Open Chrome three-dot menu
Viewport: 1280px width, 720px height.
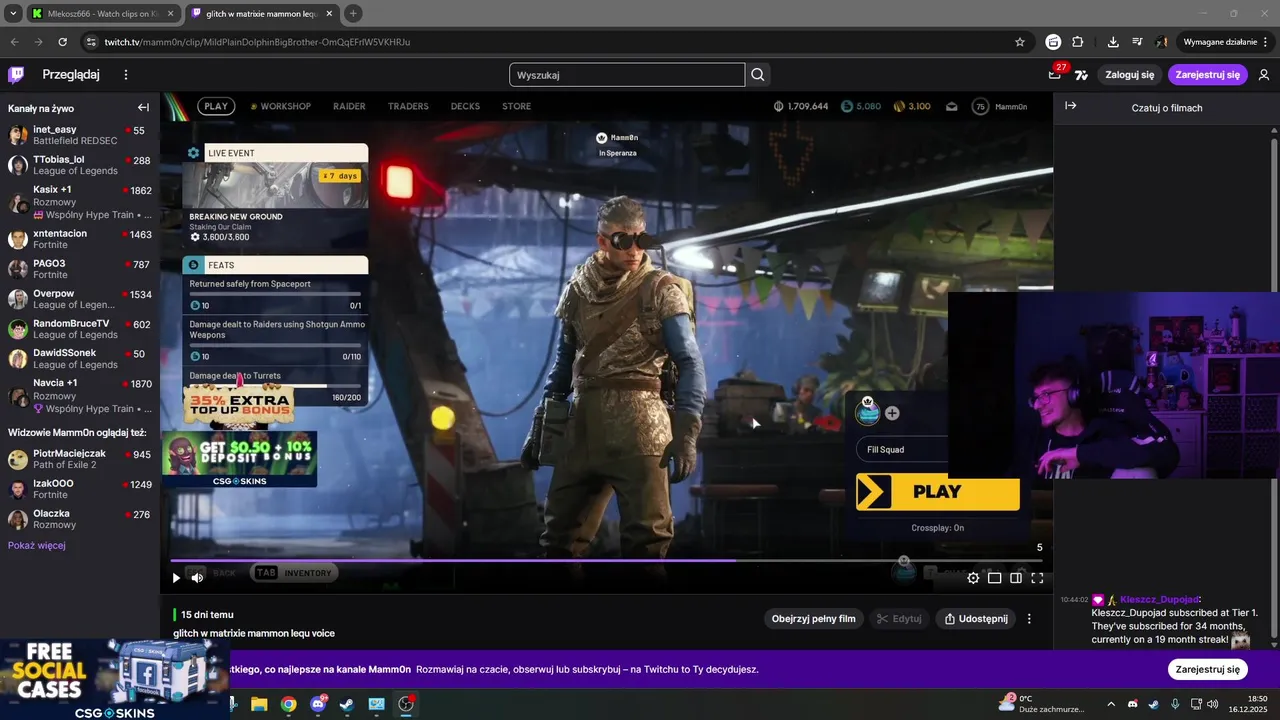pos(1267,42)
